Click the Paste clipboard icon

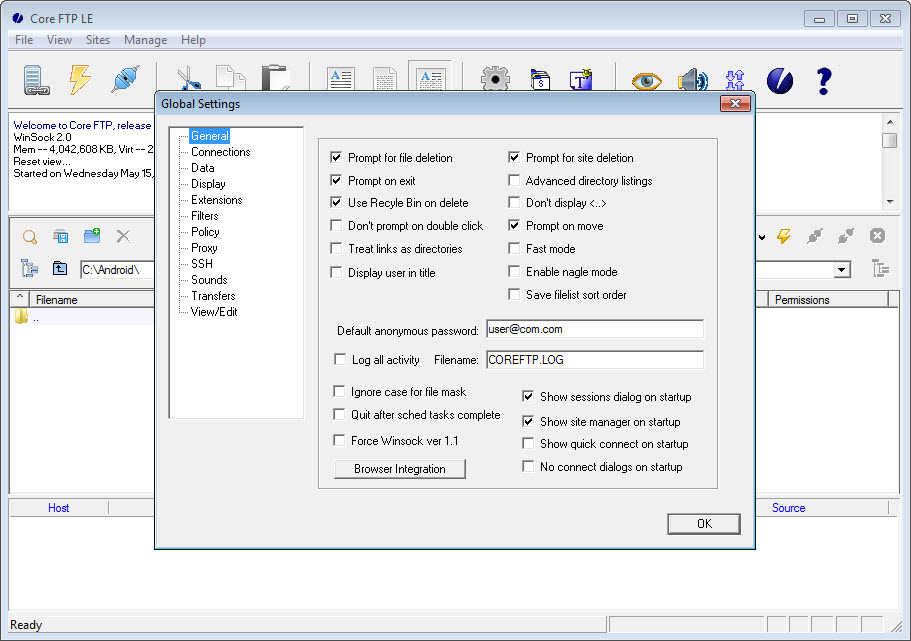tap(275, 78)
